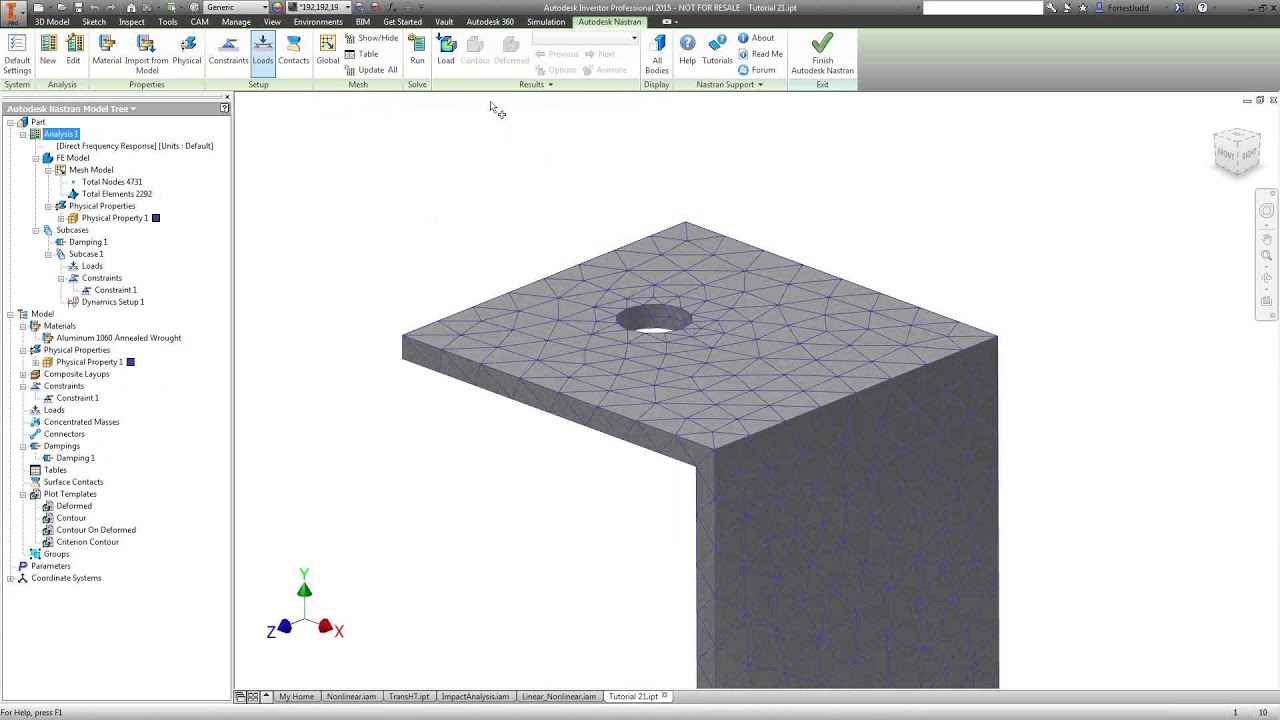
Task: Collapse the FE Model tree node
Action: point(35,158)
